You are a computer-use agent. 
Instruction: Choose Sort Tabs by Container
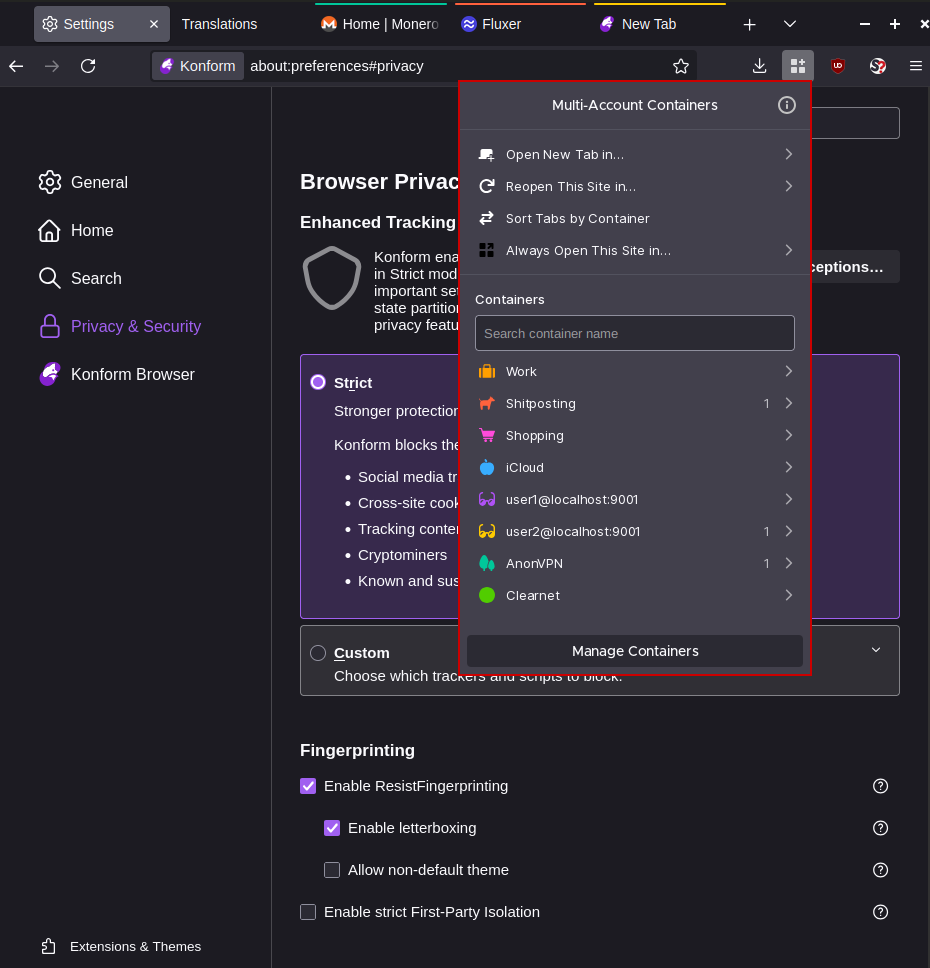click(x=577, y=218)
